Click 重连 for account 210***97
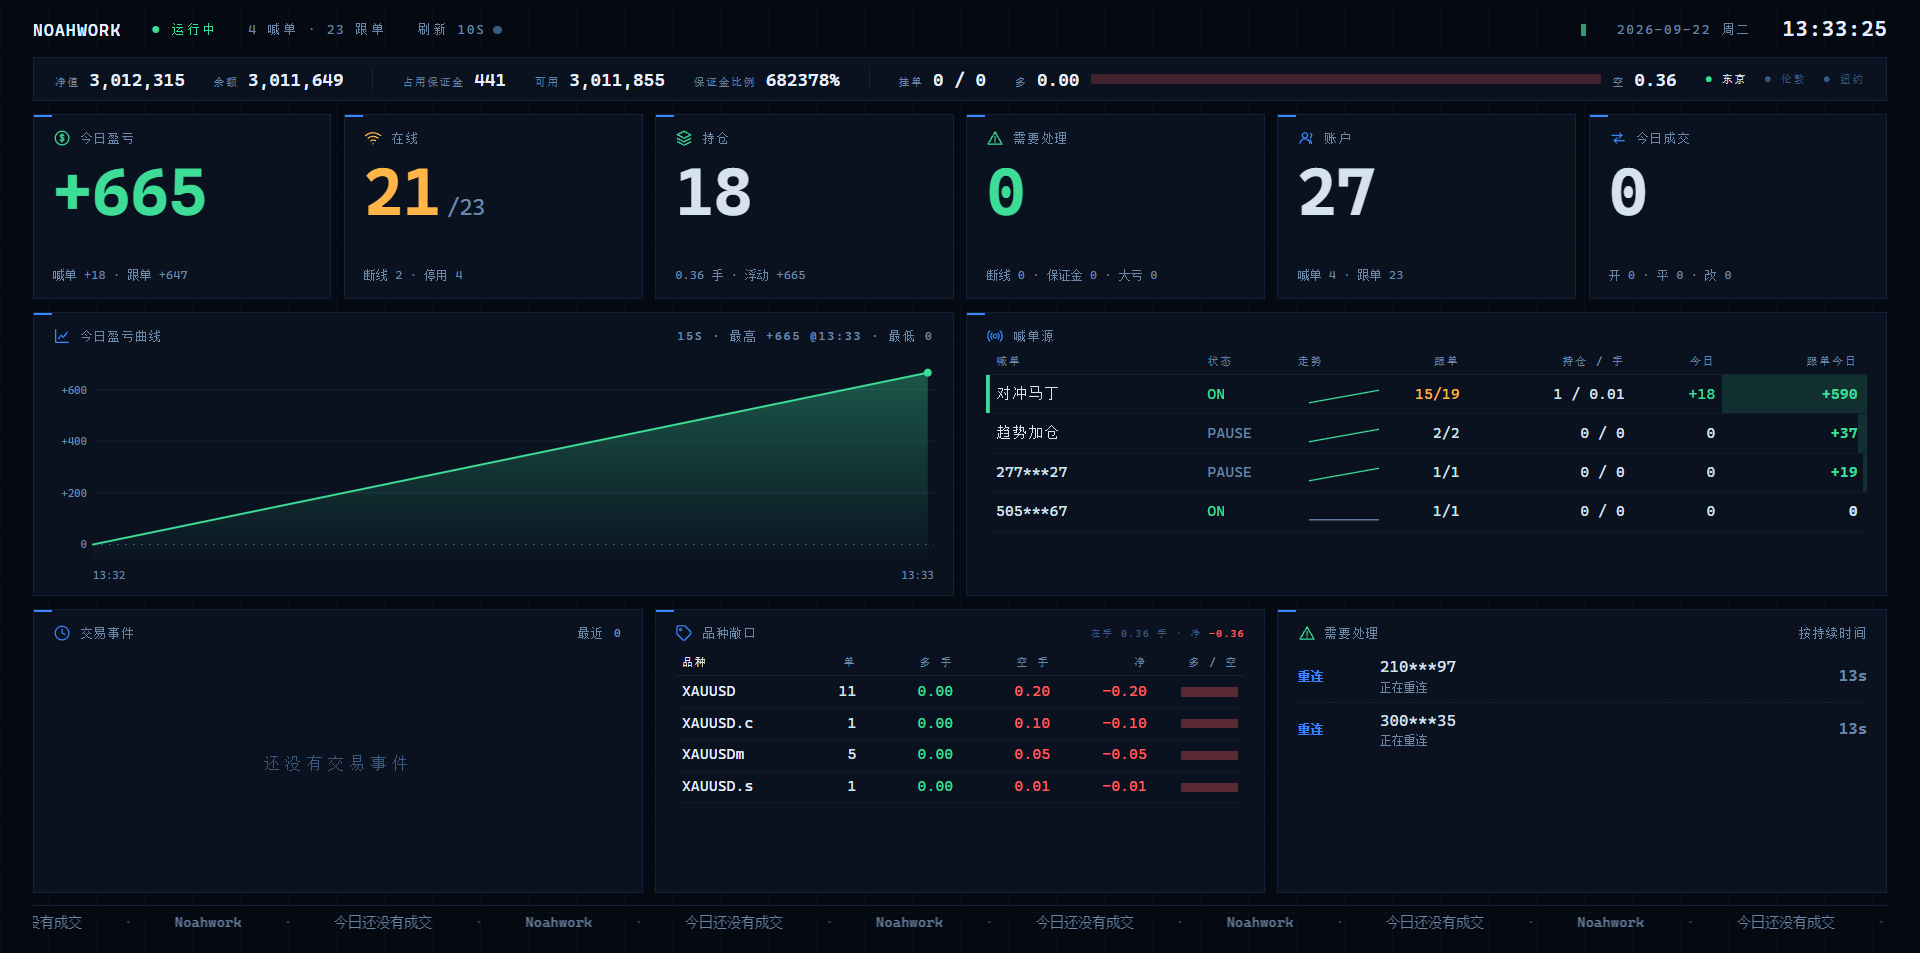This screenshot has height=953, width=1920. point(1310,676)
